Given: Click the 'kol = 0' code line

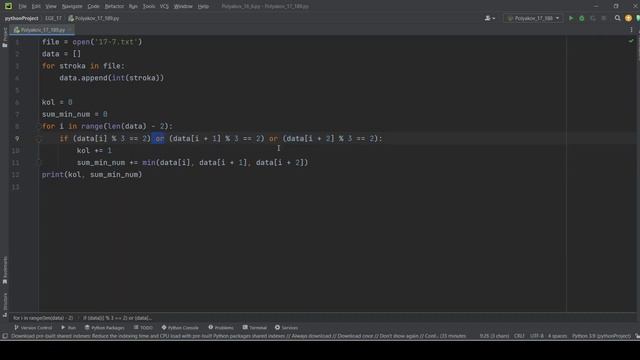Looking at the screenshot, I should click(x=57, y=102).
